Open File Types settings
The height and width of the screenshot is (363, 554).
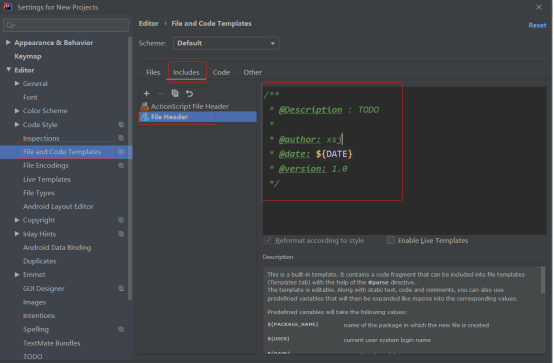[x=39, y=193]
